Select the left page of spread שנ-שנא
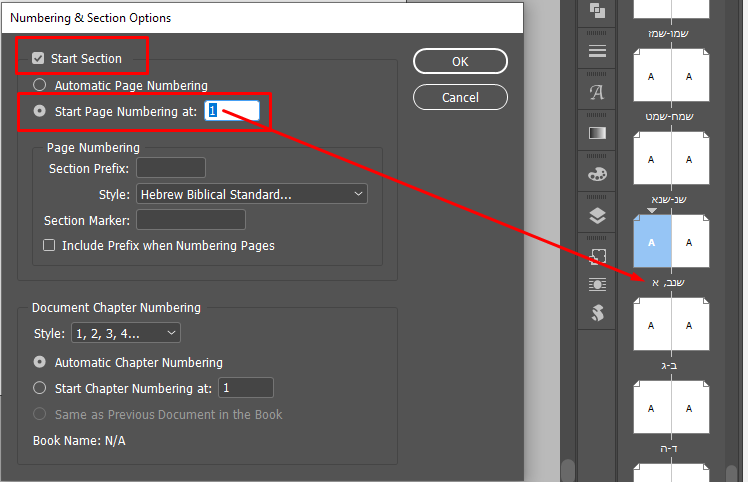The height and width of the screenshot is (482, 748). tap(652, 159)
